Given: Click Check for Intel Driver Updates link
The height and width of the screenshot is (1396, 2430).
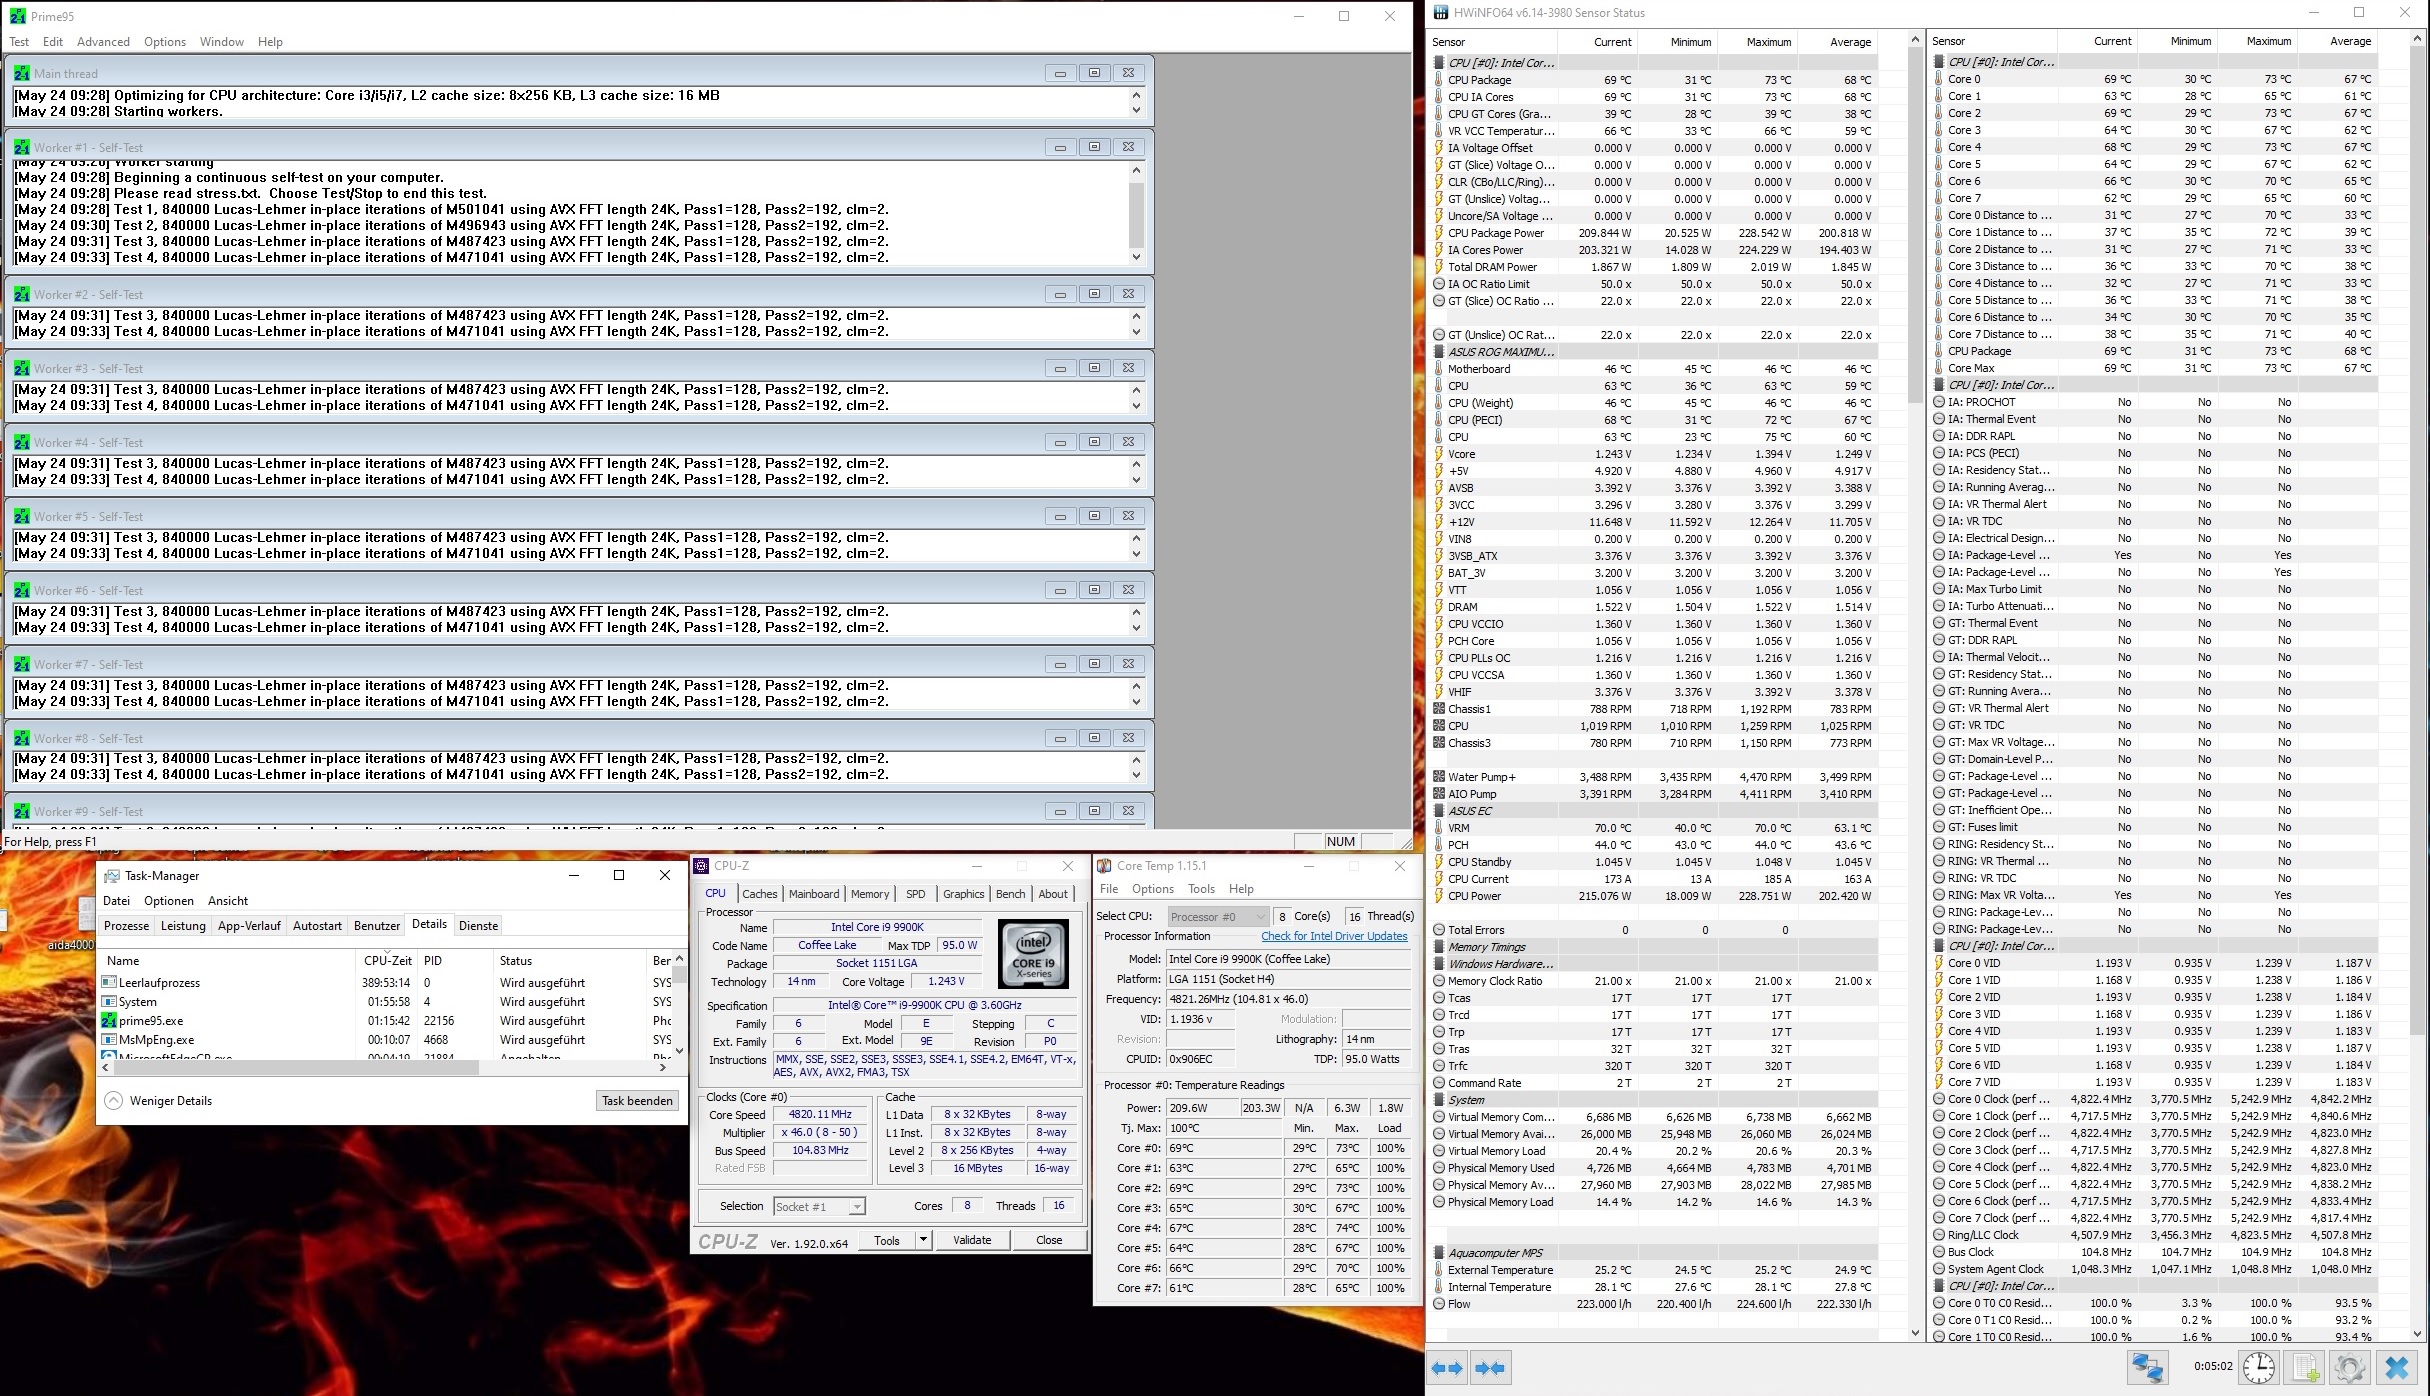Looking at the screenshot, I should pos(1333,937).
